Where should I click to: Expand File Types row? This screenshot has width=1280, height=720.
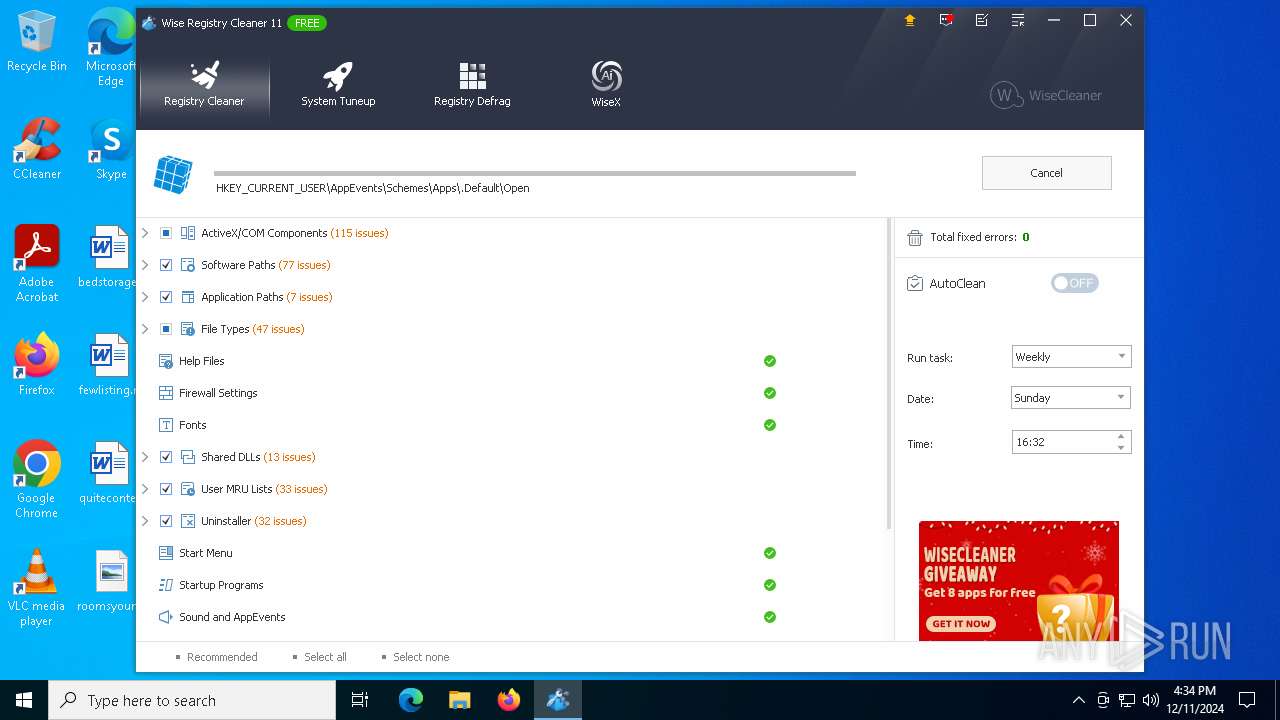(x=145, y=329)
